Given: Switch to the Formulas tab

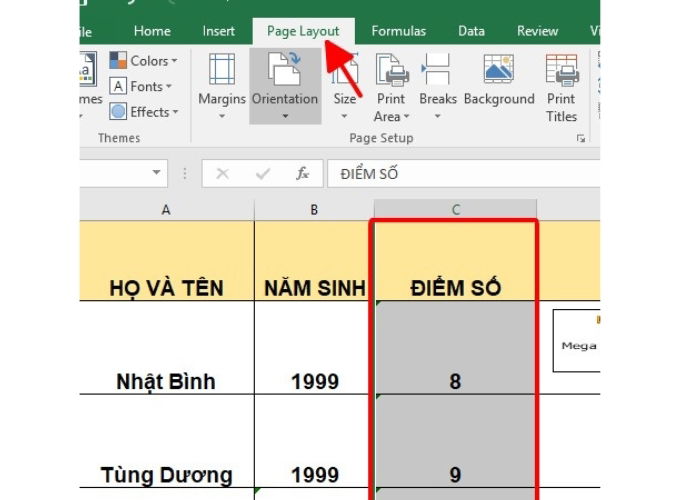Looking at the screenshot, I should (x=398, y=31).
